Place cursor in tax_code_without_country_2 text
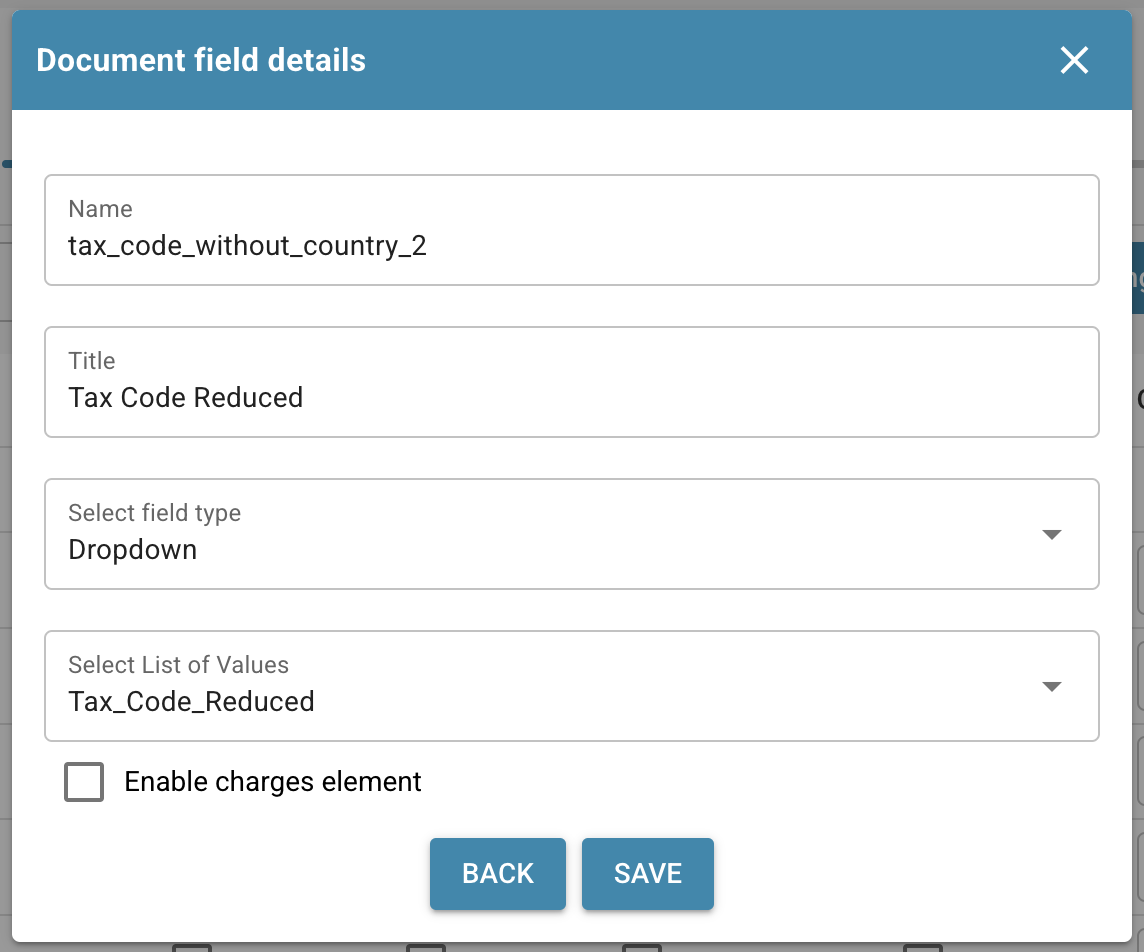1144x952 pixels. click(247, 246)
